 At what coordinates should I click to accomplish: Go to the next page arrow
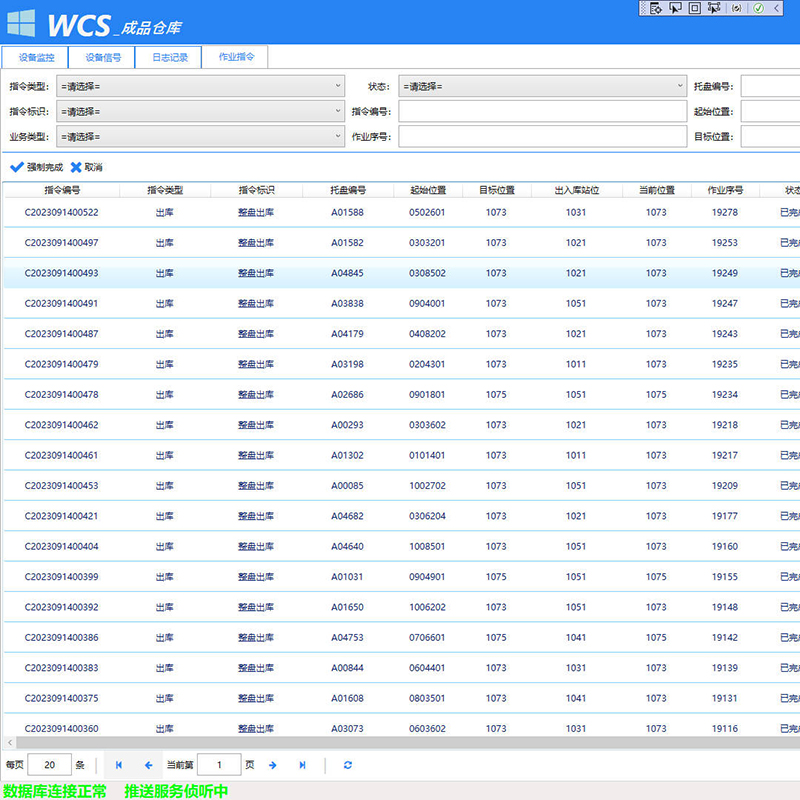[x=272, y=765]
